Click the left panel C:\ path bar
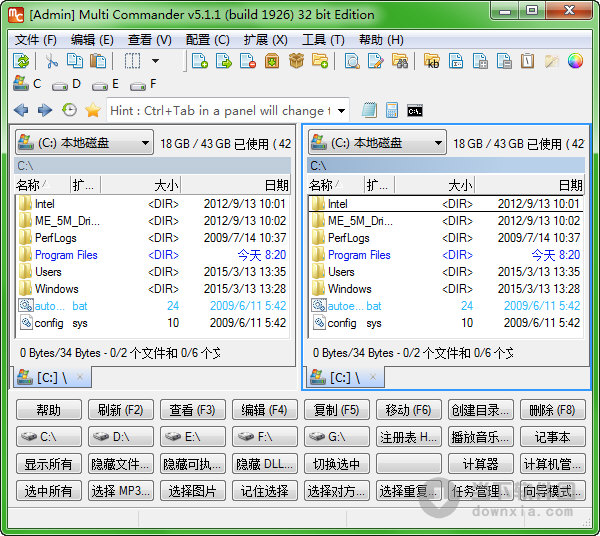The image size is (600, 536). click(153, 166)
